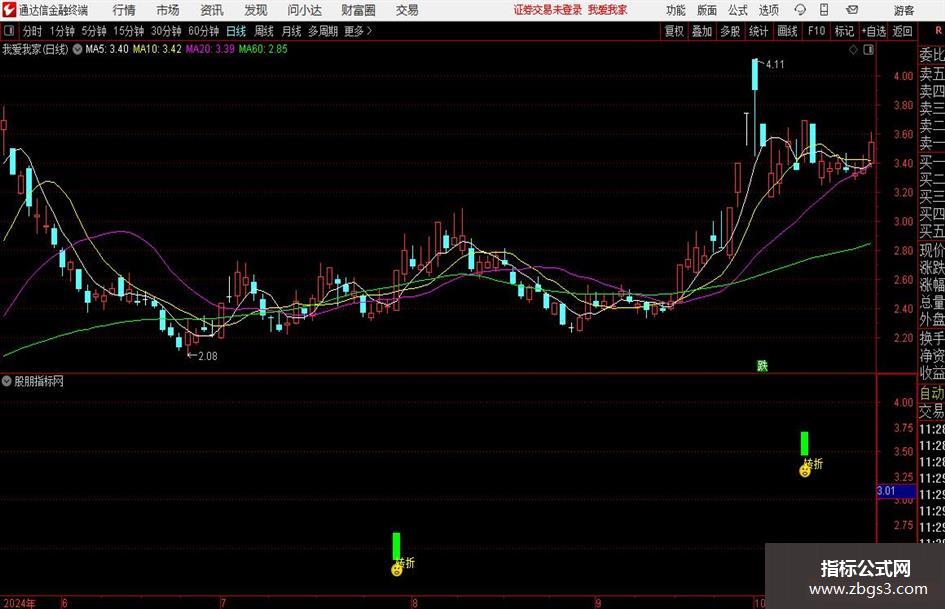Select the 月线 period tab
The height and width of the screenshot is (609, 945).
click(292, 31)
